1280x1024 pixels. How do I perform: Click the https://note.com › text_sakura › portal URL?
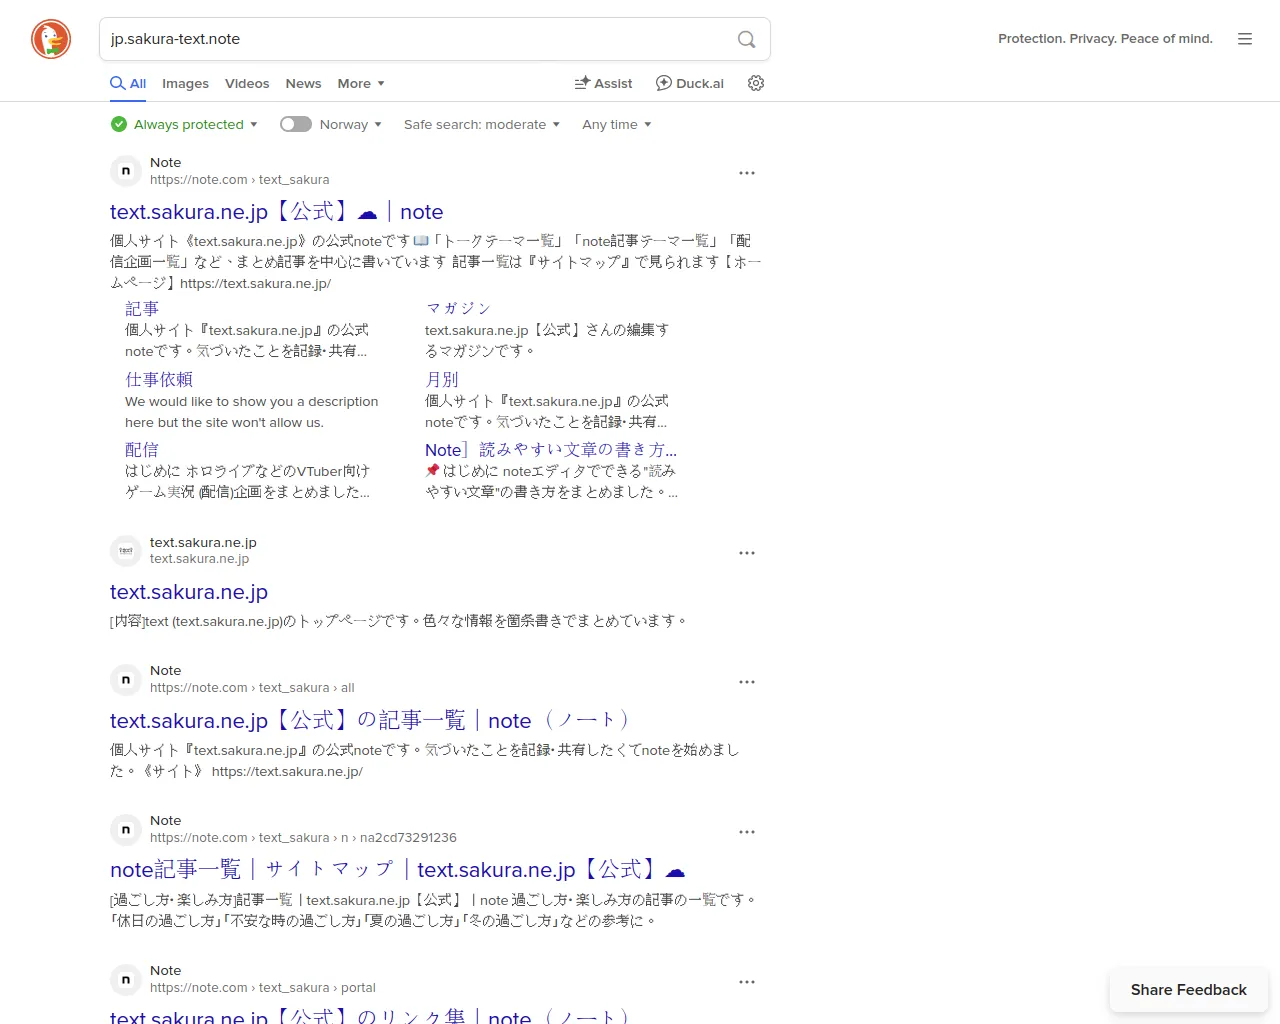[x=263, y=988]
